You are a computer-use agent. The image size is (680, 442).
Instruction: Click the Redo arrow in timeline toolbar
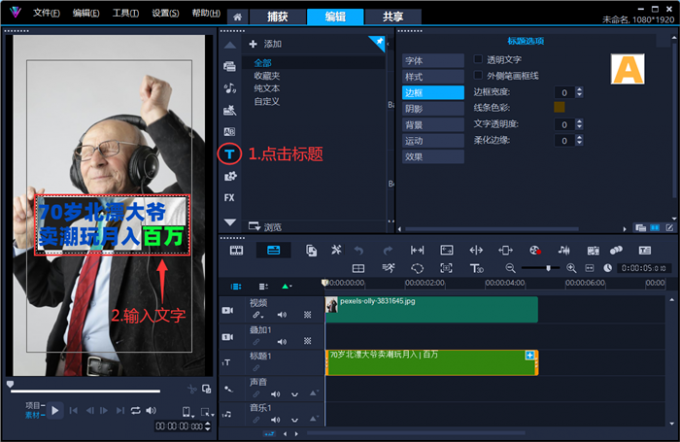(388, 250)
